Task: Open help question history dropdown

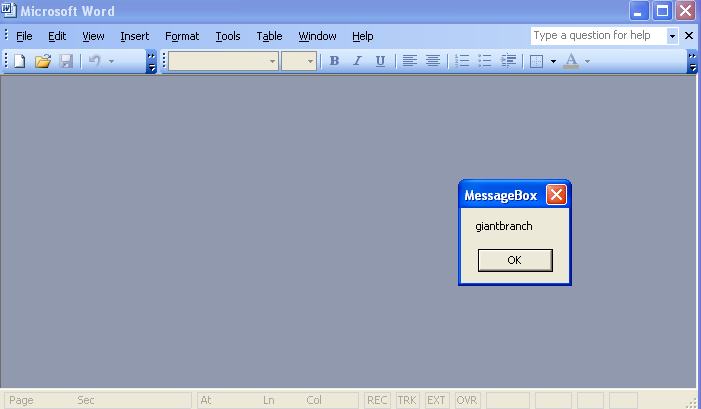Action: [x=672, y=36]
